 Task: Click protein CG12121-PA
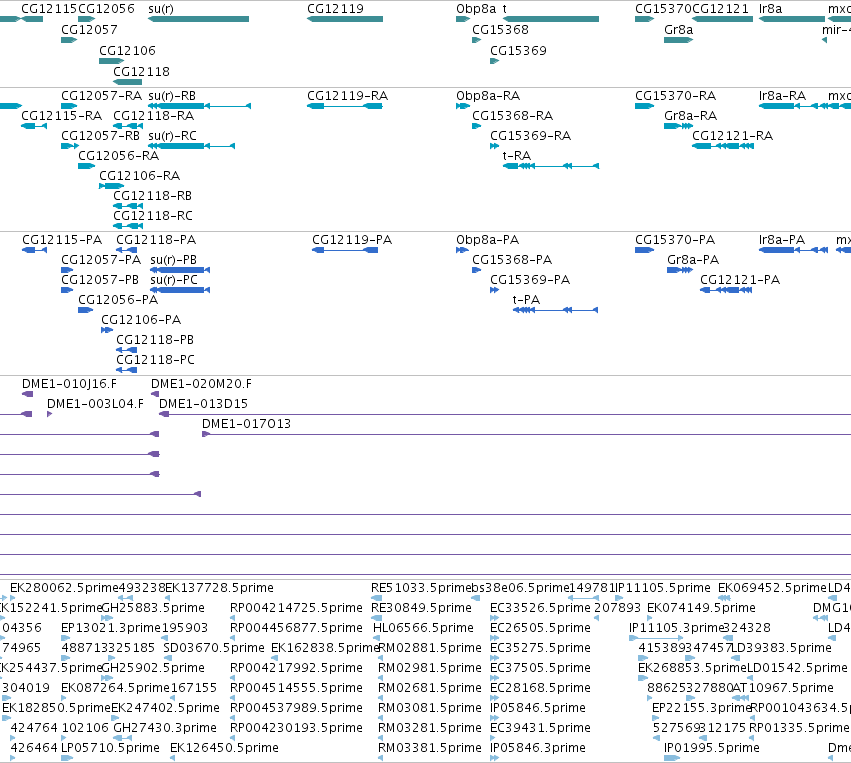(740, 280)
